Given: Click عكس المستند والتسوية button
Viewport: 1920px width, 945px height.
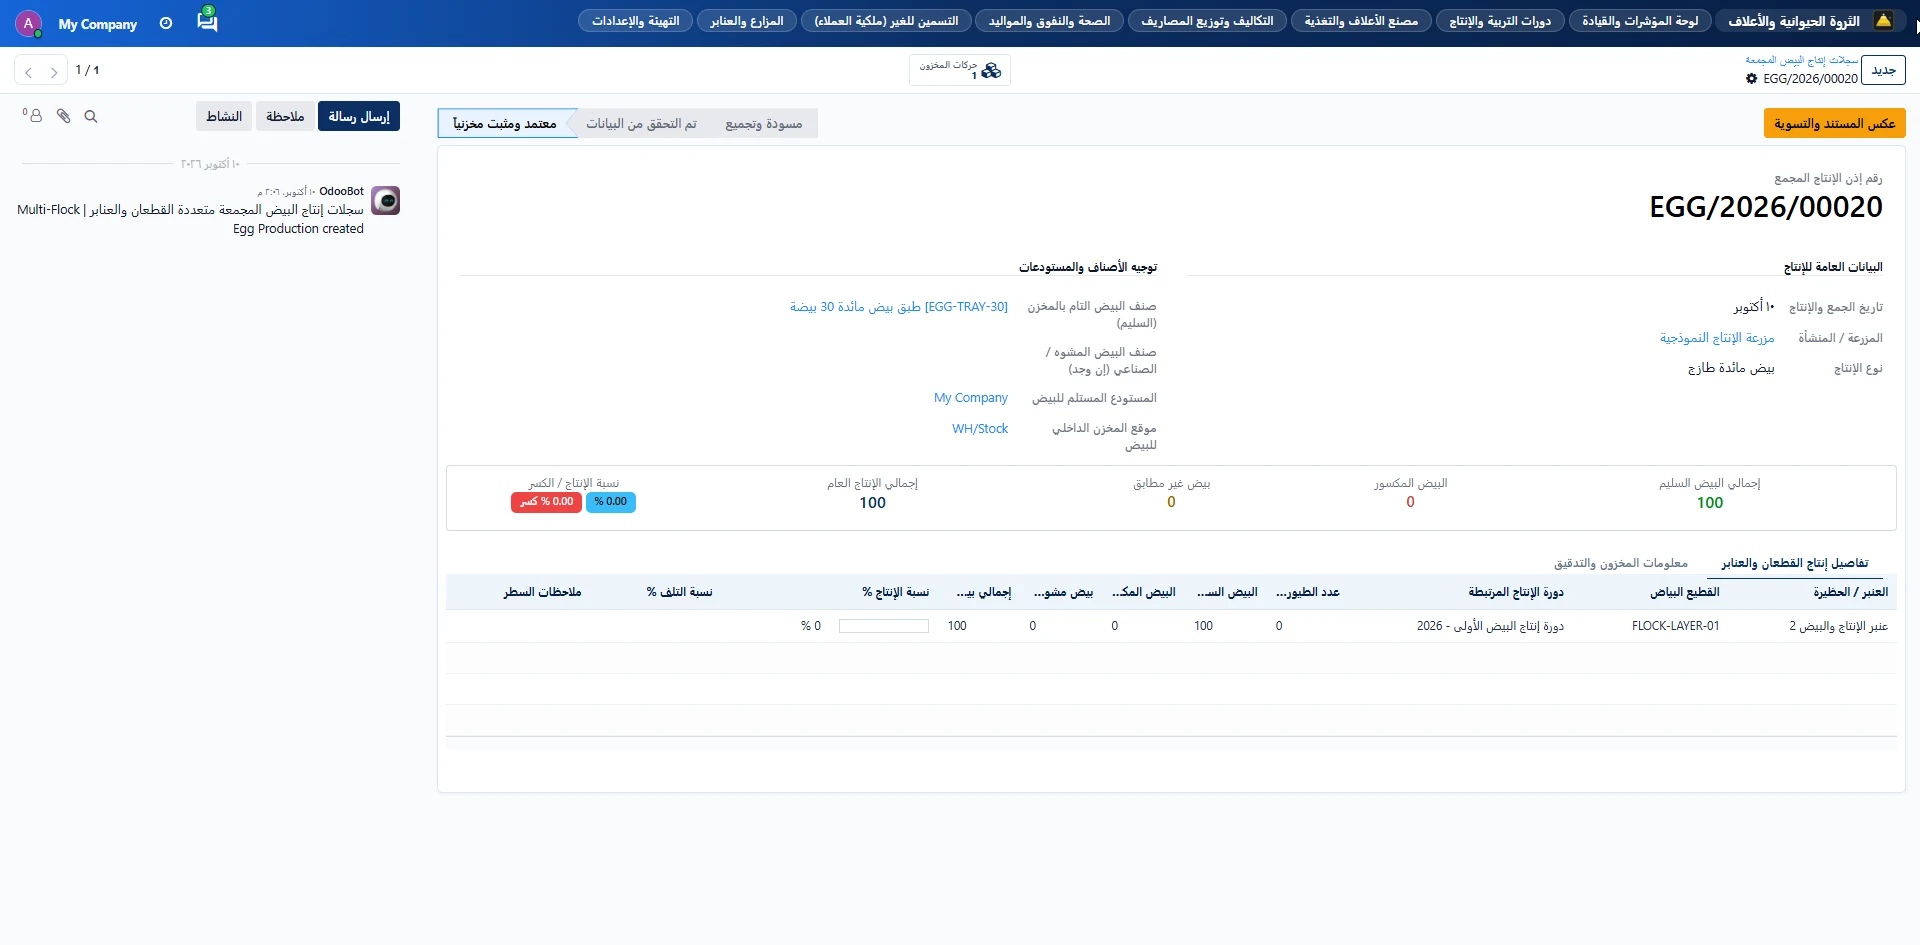Looking at the screenshot, I should click(1834, 123).
